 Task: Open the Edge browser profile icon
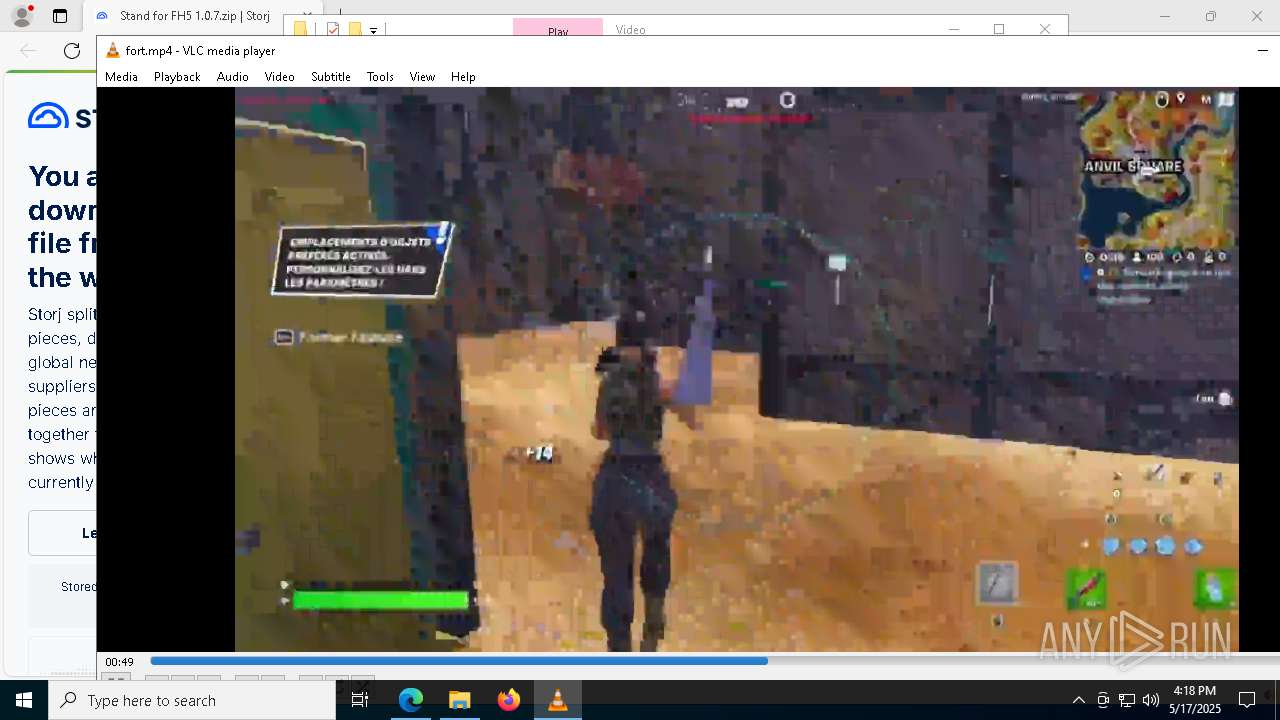(x=21, y=16)
